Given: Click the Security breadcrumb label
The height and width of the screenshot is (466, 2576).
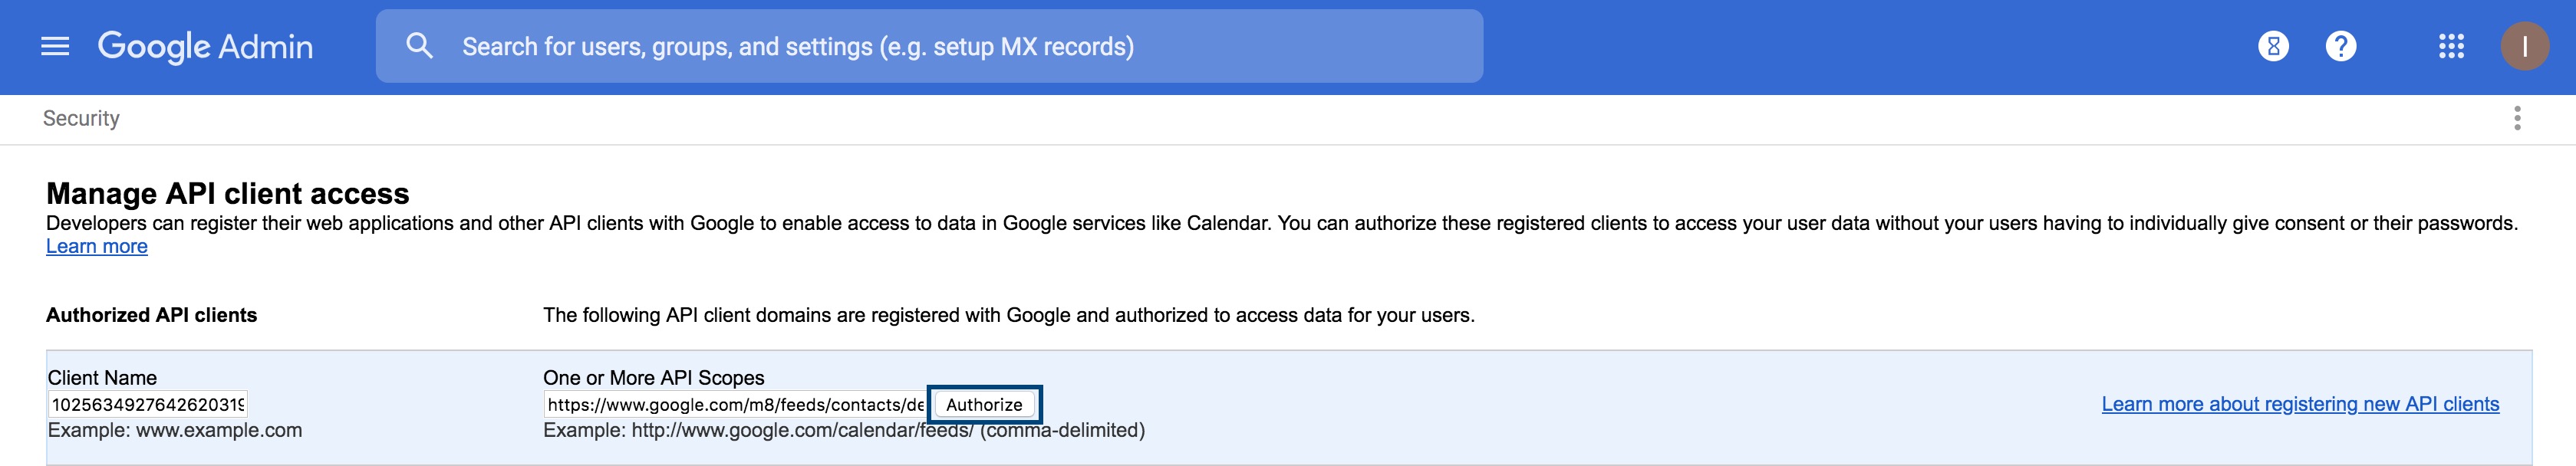Looking at the screenshot, I should tap(82, 118).
